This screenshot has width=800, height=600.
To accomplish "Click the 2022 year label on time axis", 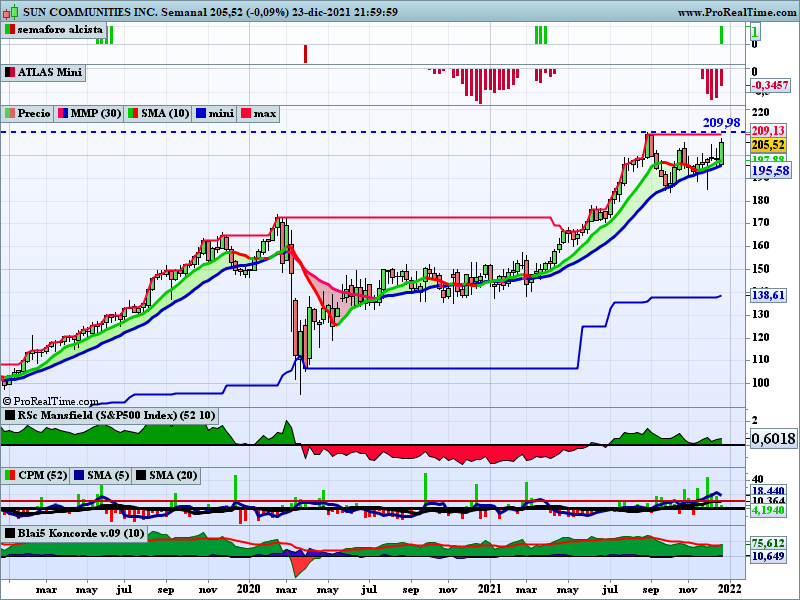I will (x=730, y=589).
